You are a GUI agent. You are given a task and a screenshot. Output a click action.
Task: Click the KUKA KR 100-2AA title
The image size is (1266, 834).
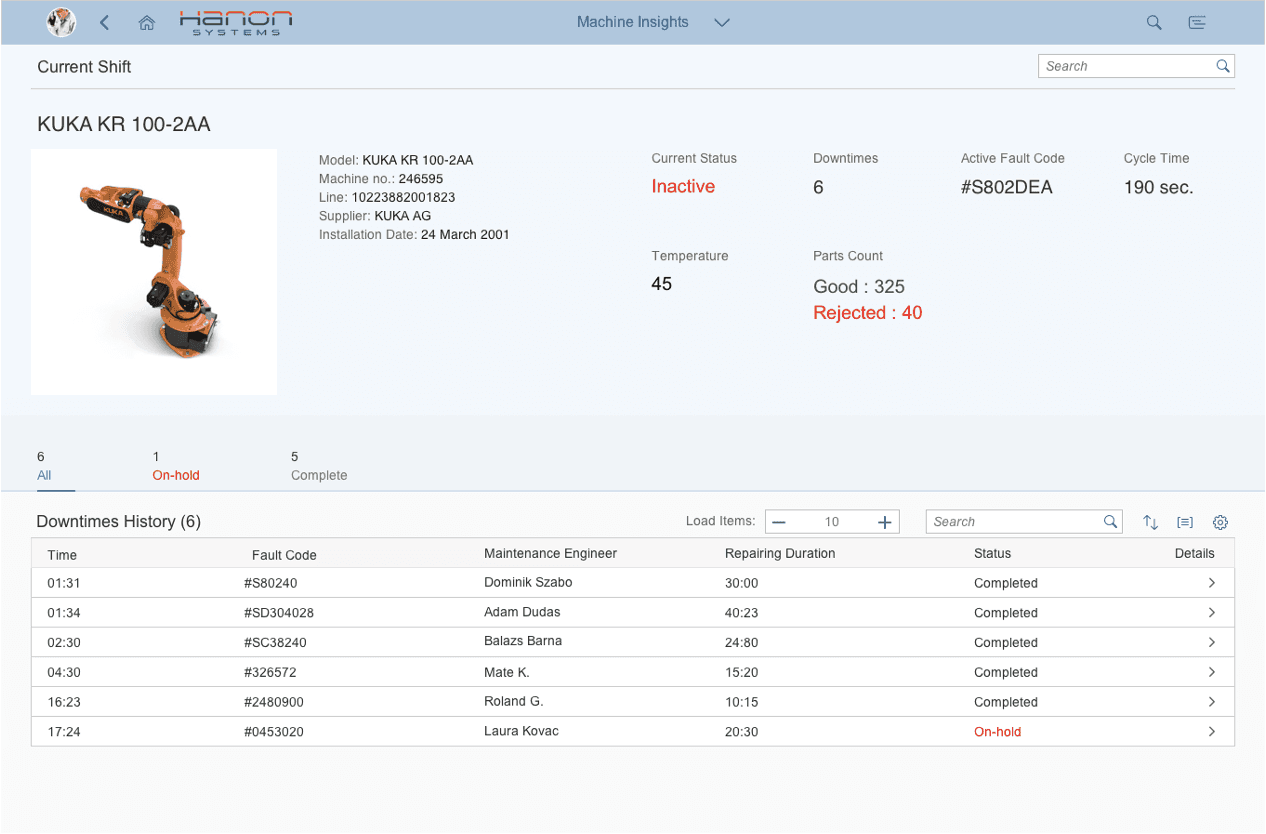pos(124,125)
